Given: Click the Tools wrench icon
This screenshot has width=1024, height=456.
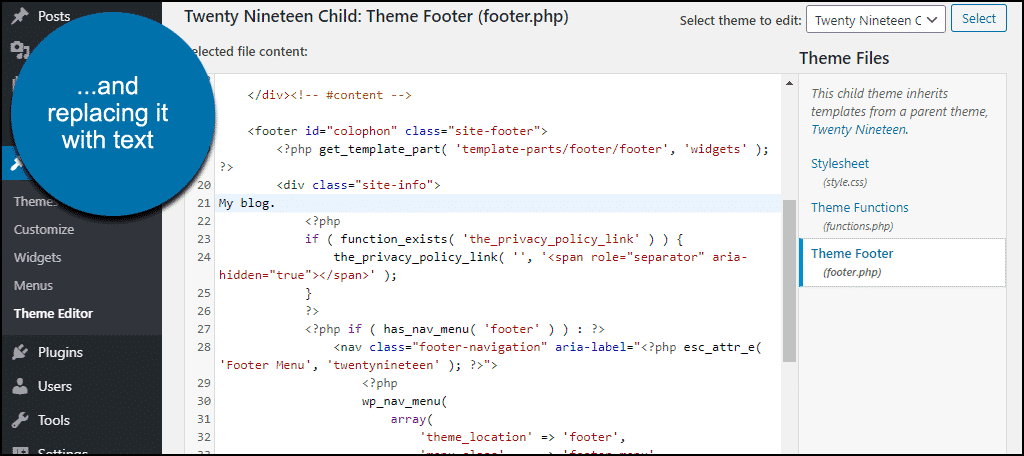Looking at the screenshot, I should [20, 420].
